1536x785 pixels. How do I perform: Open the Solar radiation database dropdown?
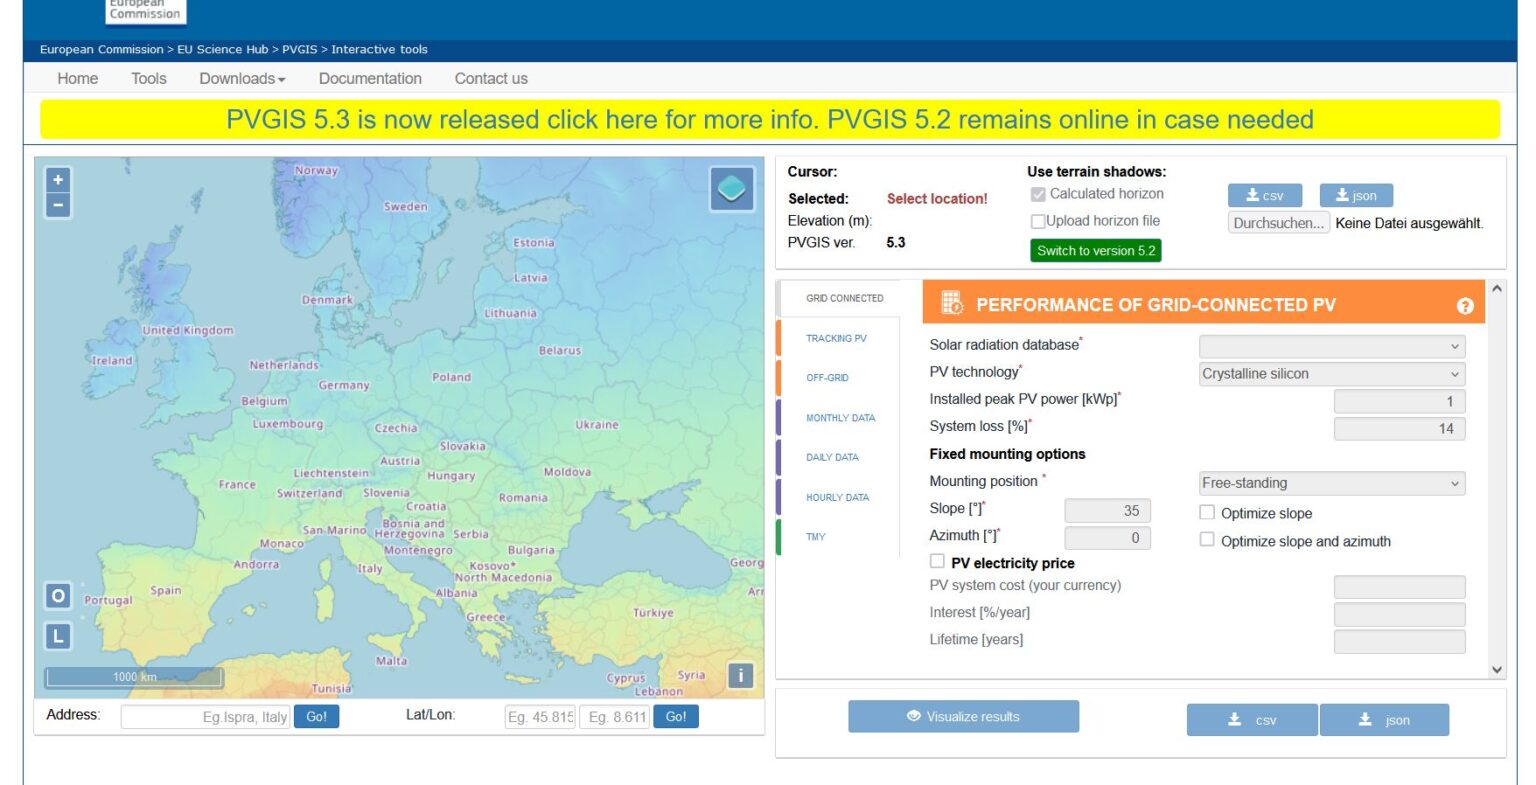(1331, 346)
